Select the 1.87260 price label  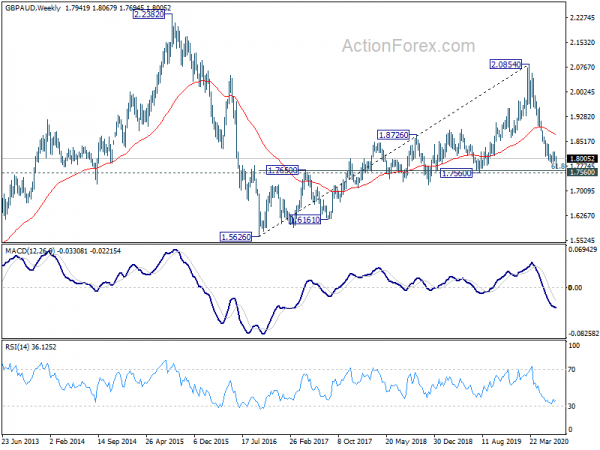393,135
